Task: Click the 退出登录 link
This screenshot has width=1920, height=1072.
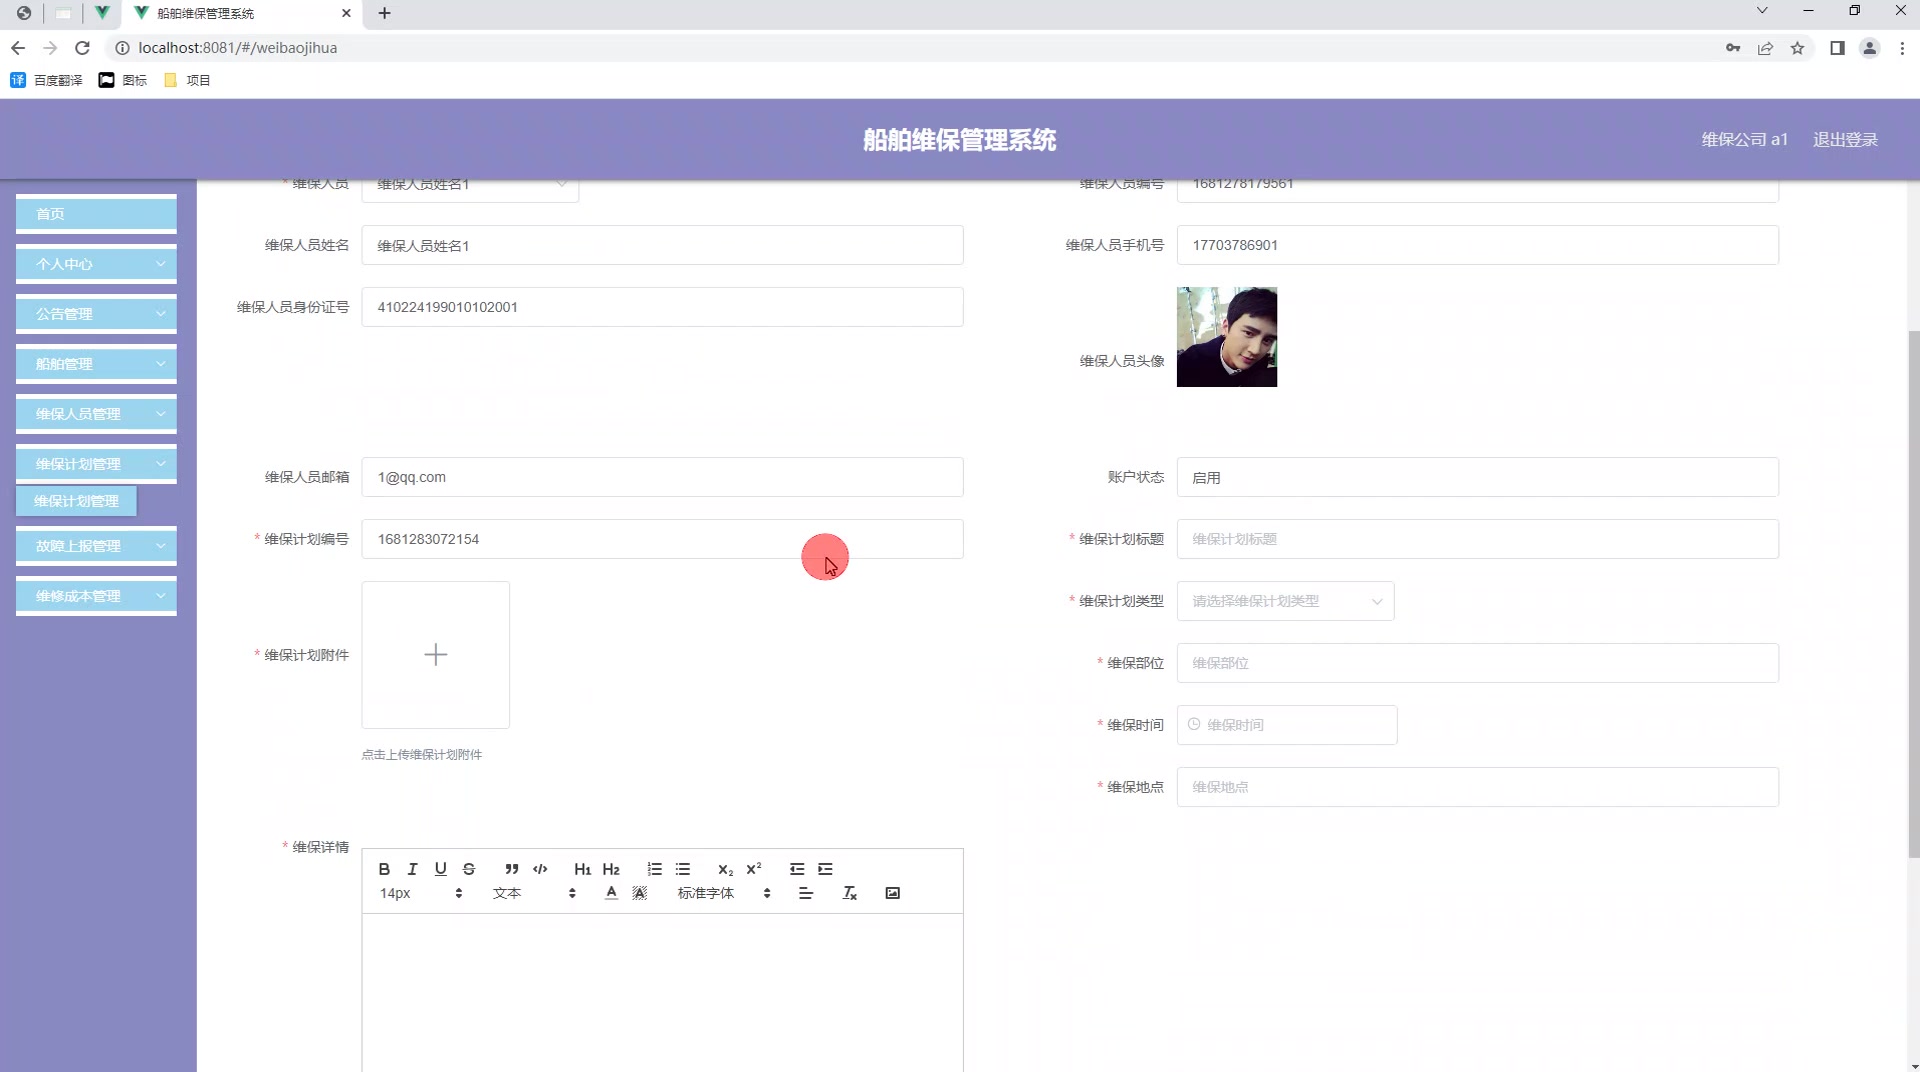Action: 1845,140
